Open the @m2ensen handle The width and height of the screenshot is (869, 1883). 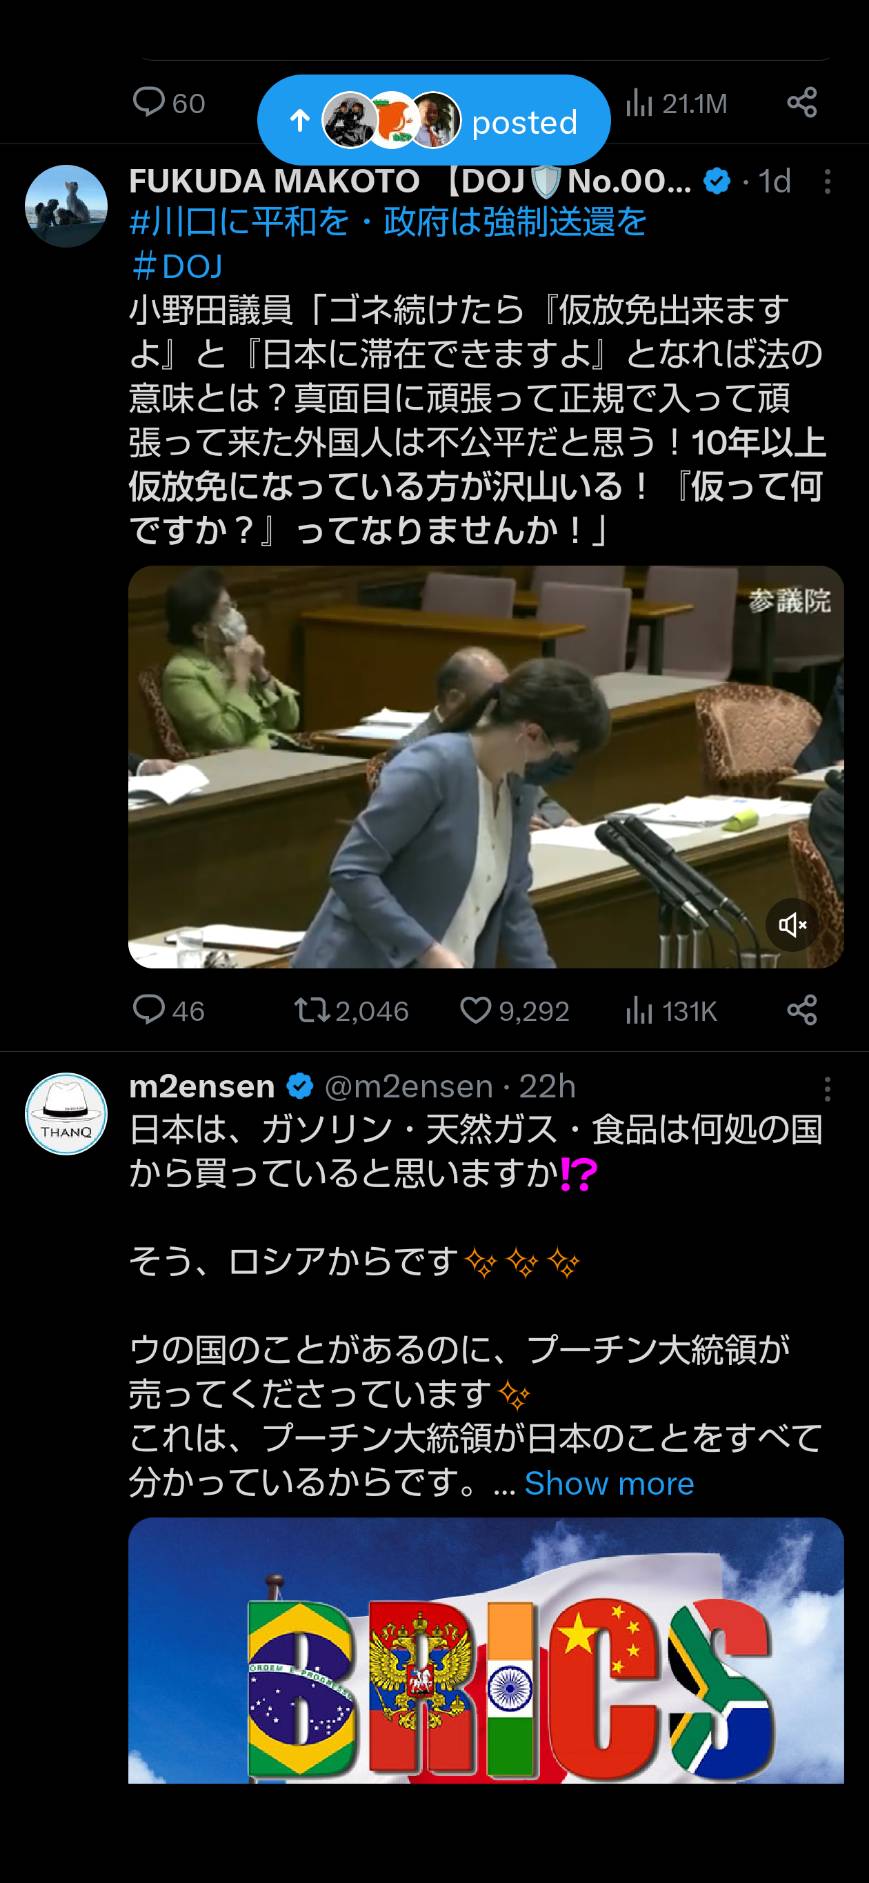(x=409, y=1086)
